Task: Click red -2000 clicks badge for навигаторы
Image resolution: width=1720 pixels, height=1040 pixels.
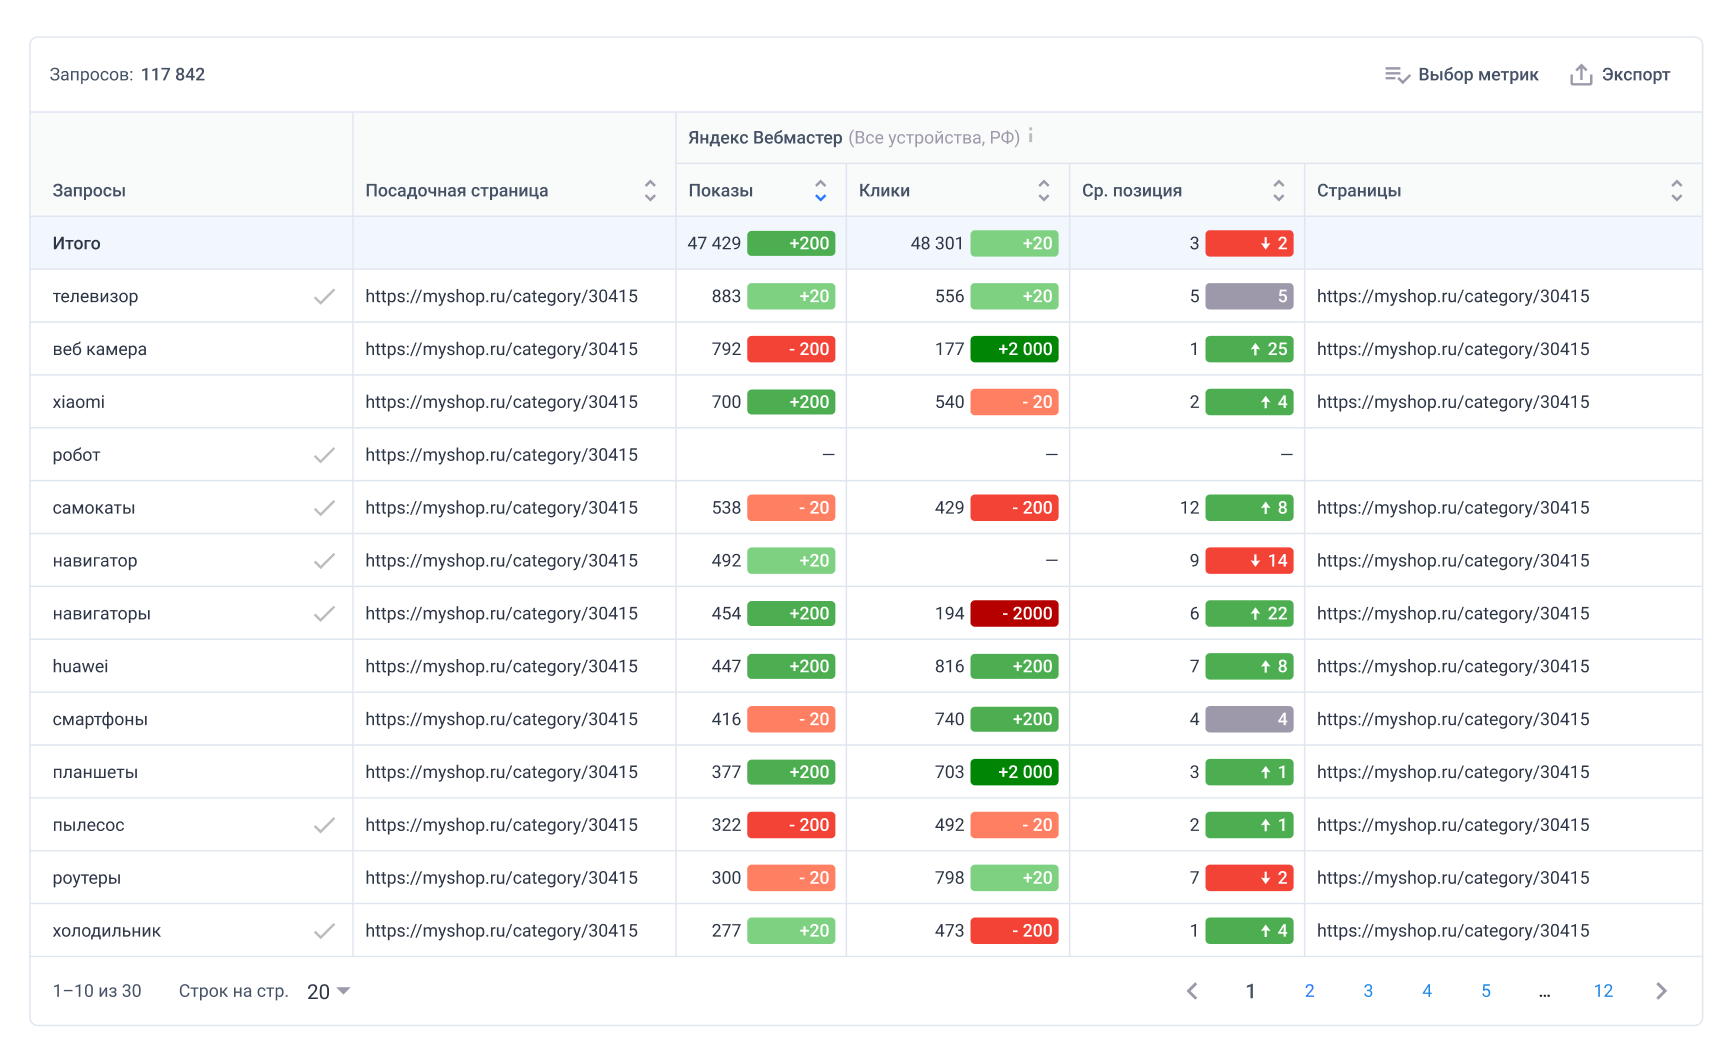Action: (x=1014, y=614)
